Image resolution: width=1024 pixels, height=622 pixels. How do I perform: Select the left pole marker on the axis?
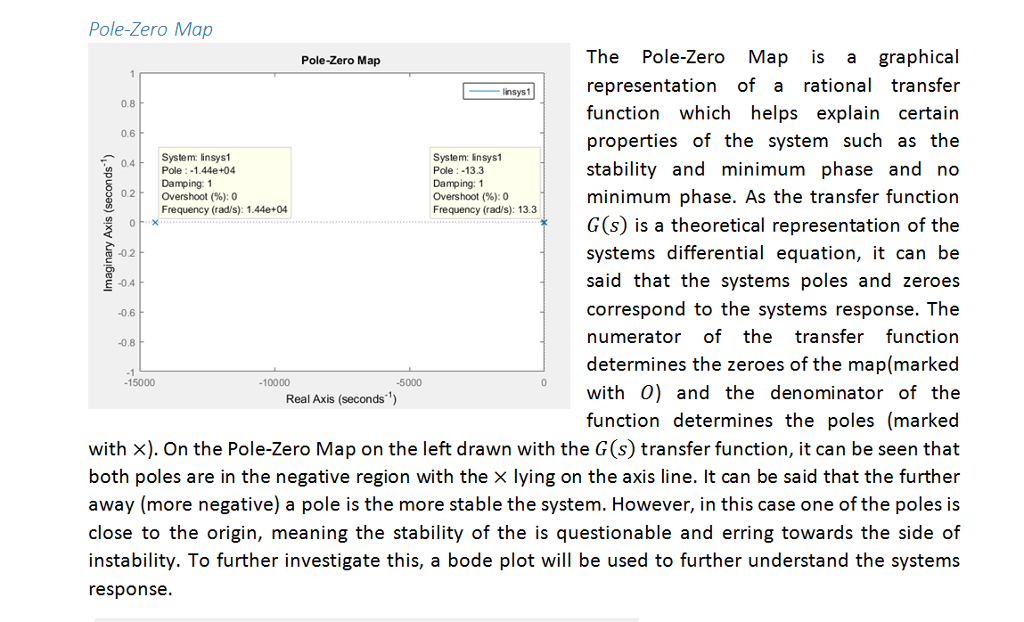155,224
